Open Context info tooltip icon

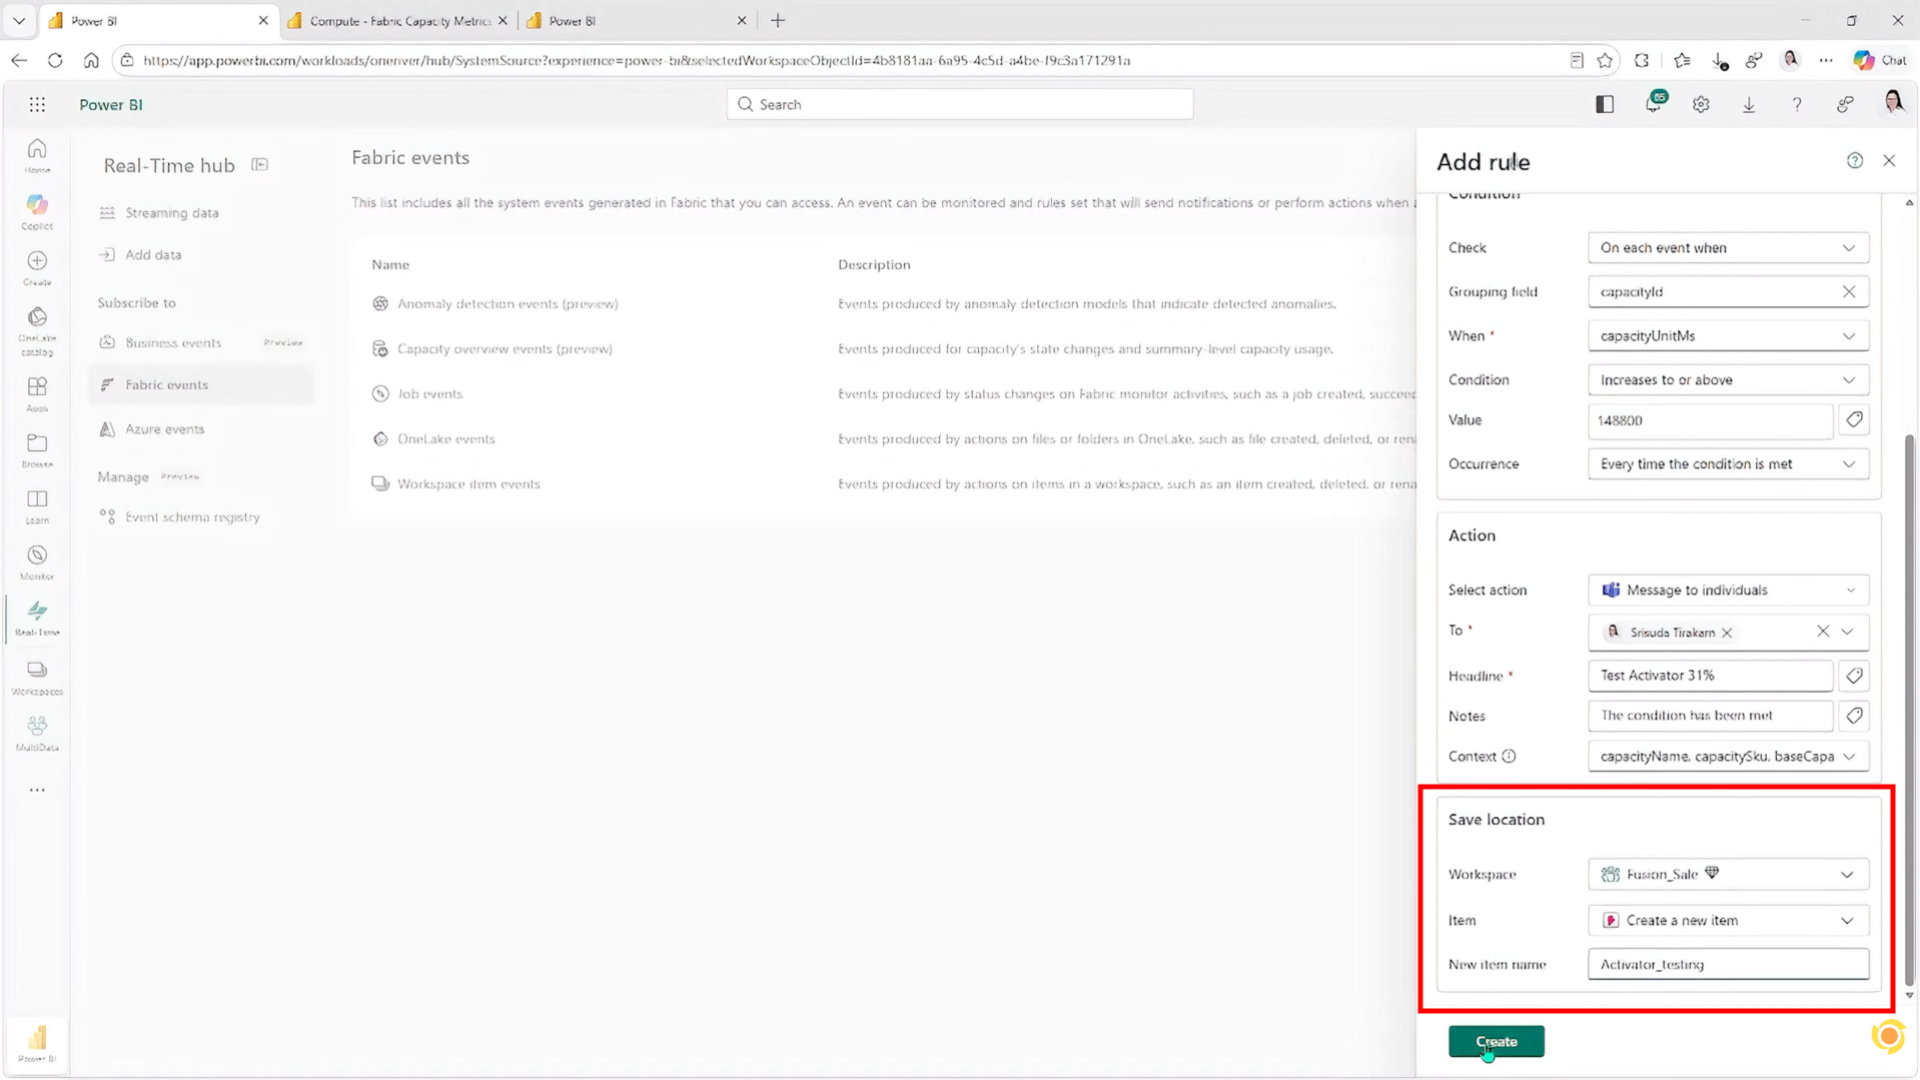(1509, 756)
